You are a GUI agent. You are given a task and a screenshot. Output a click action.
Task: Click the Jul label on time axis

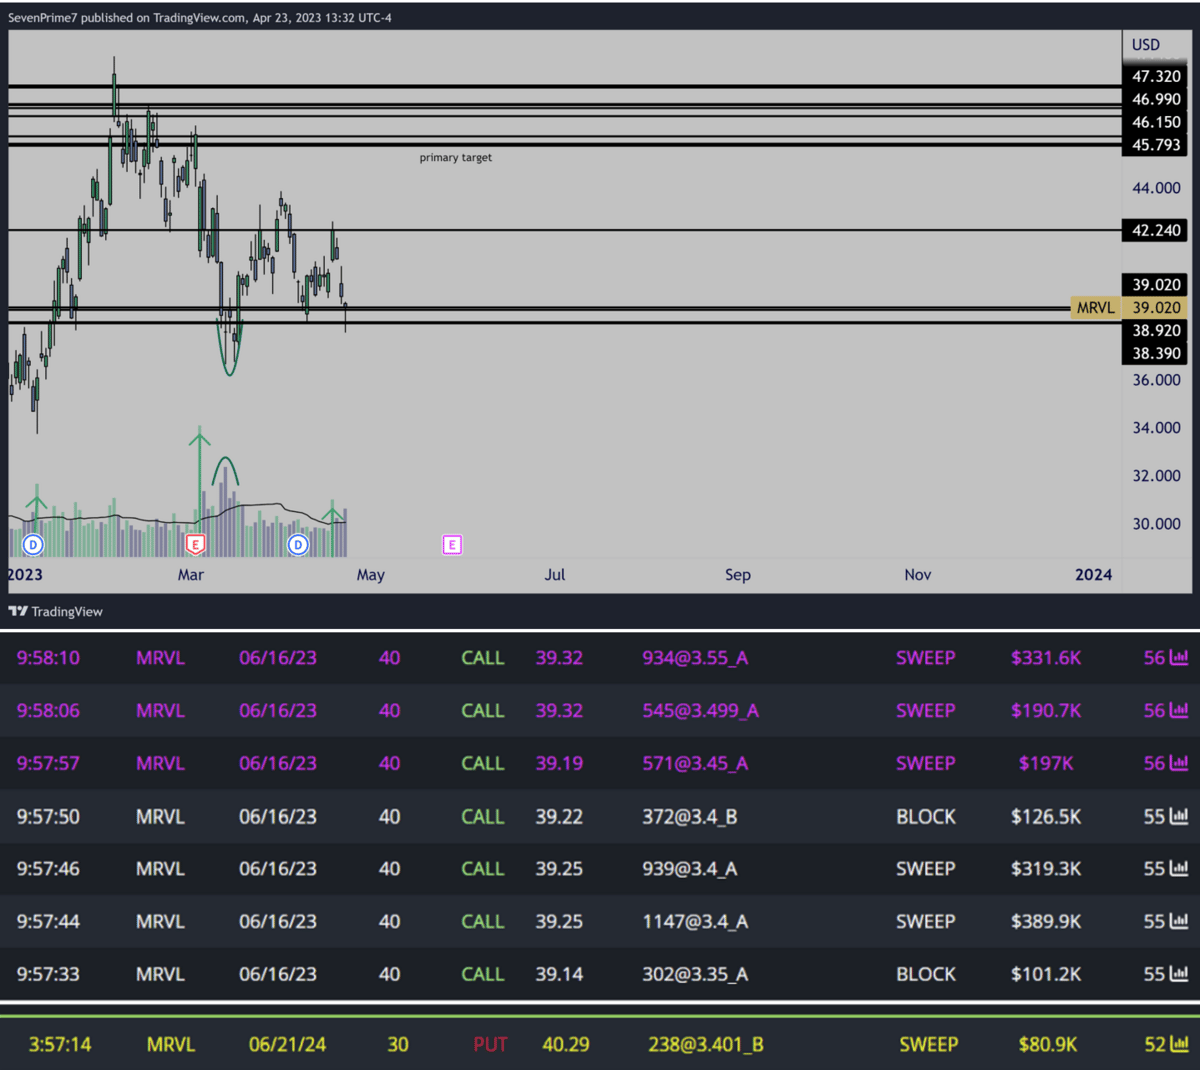click(555, 574)
